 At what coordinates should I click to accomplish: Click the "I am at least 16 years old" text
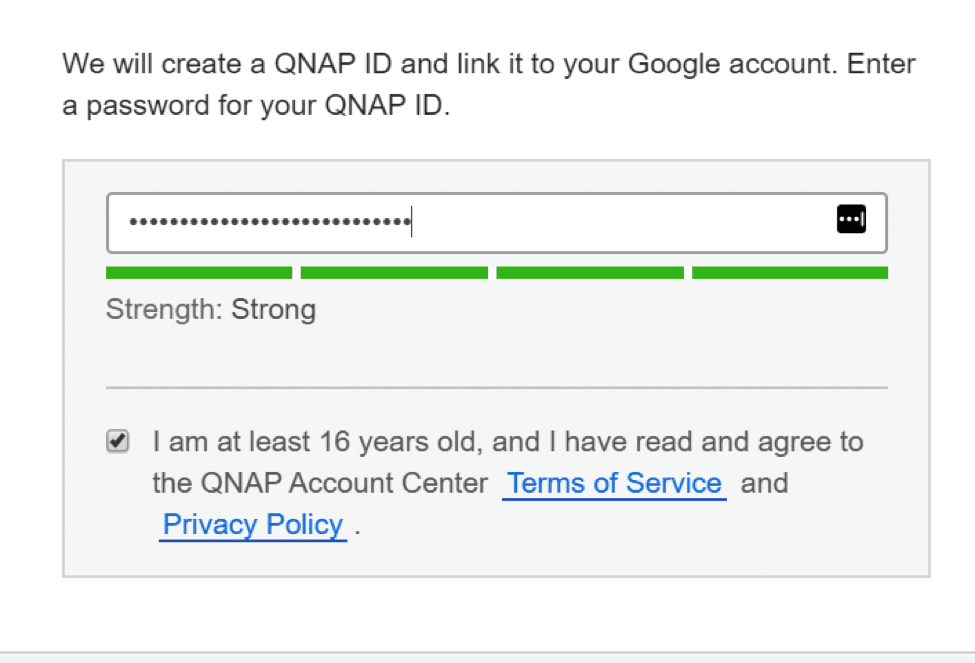(x=316, y=442)
